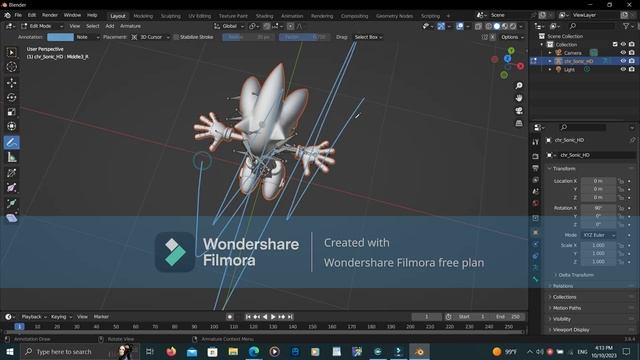This screenshot has width=640, height=360.
Task: Open the Global orientation dropdown
Action: coord(229,26)
